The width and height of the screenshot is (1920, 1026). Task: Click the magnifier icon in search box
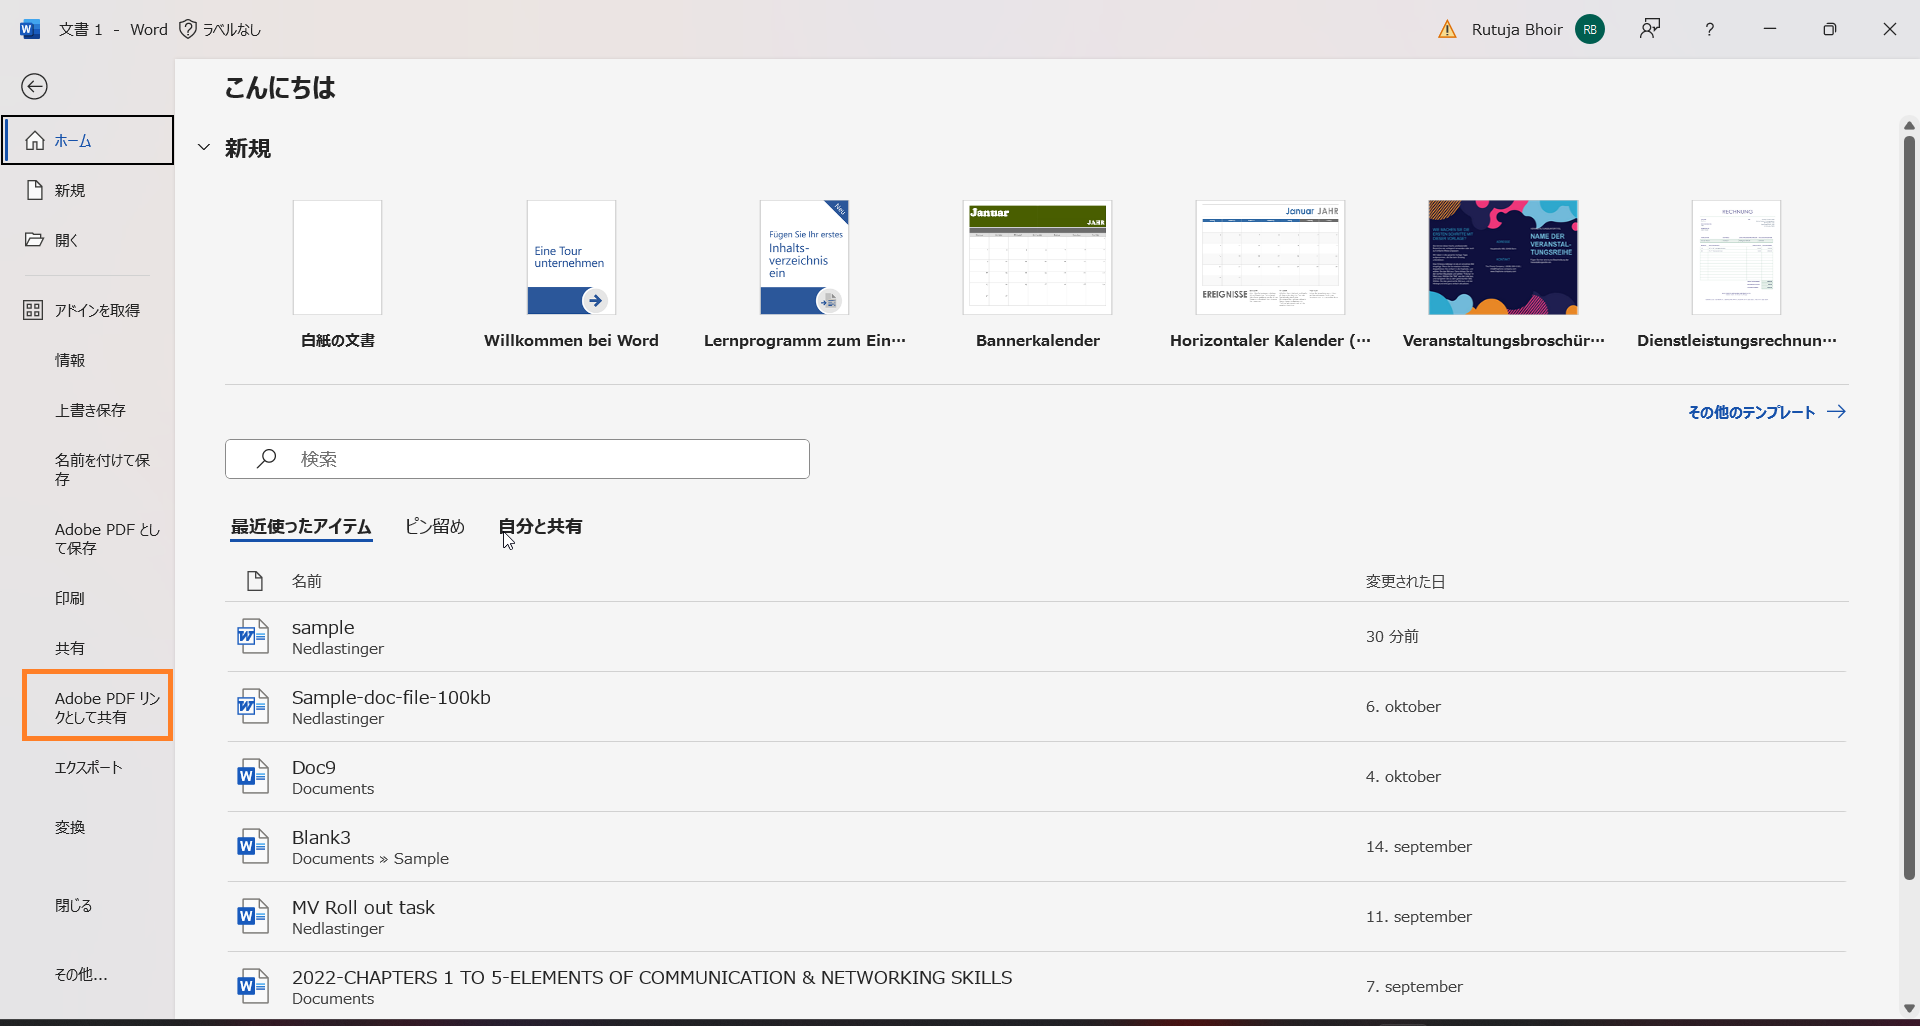(266, 459)
